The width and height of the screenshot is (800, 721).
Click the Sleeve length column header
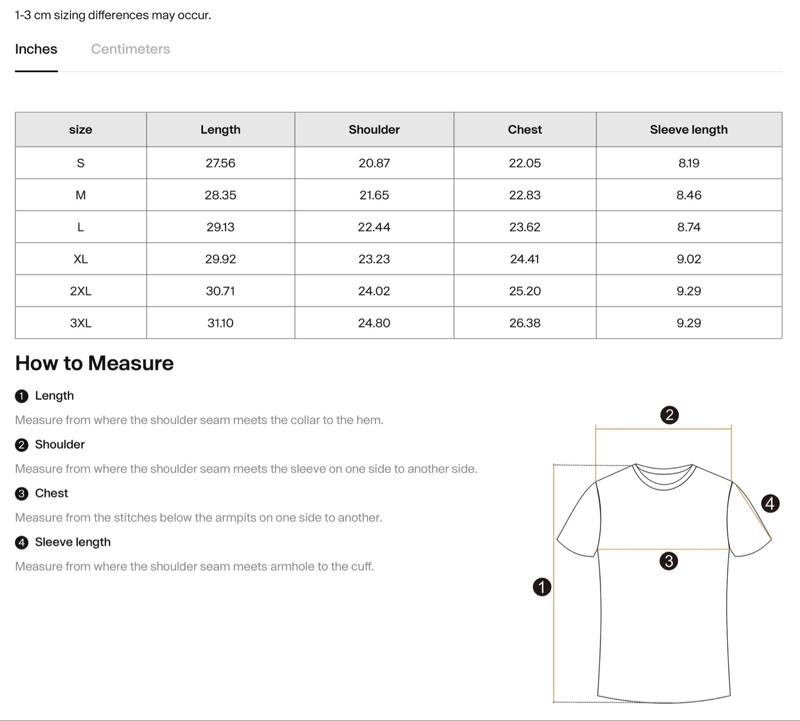689,130
